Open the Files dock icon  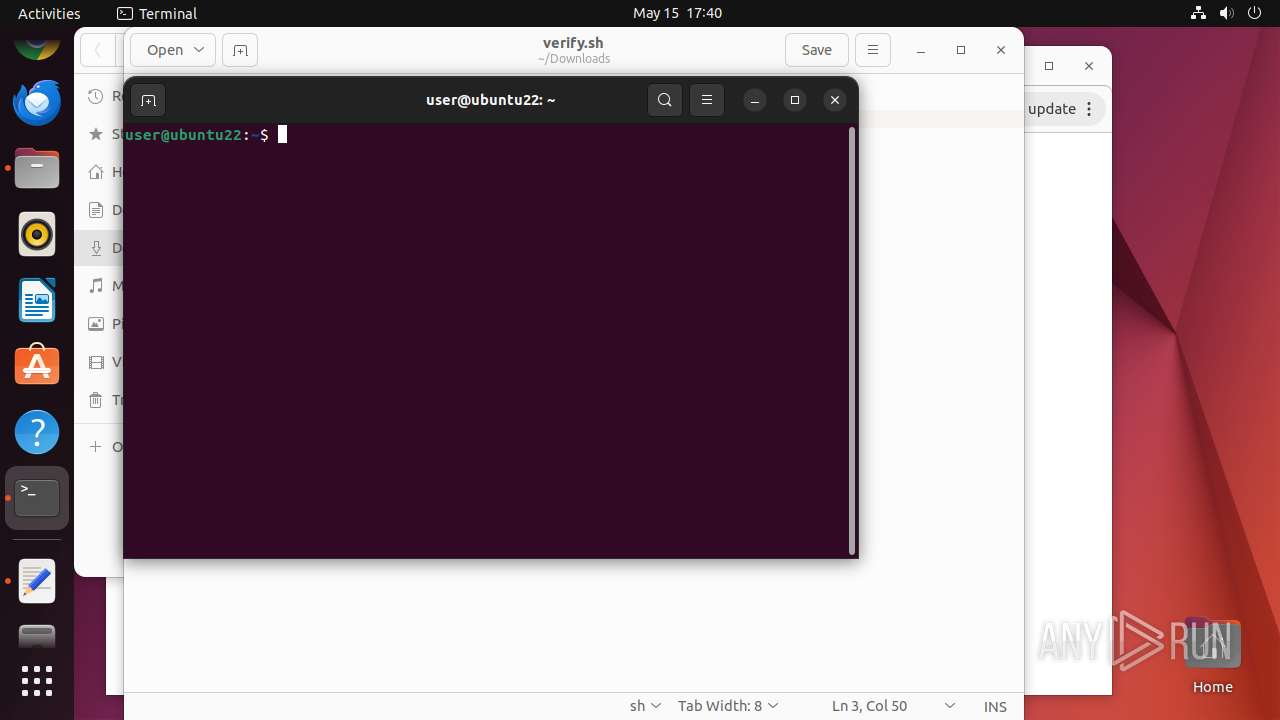tap(37, 168)
